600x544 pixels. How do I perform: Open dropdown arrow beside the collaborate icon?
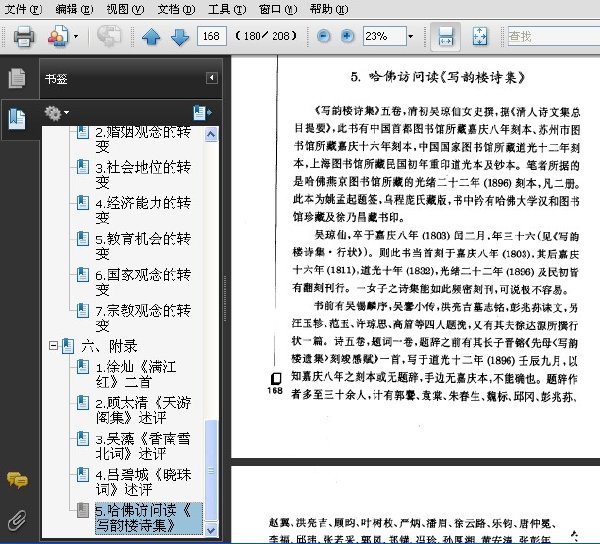click(x=76, y=37)
